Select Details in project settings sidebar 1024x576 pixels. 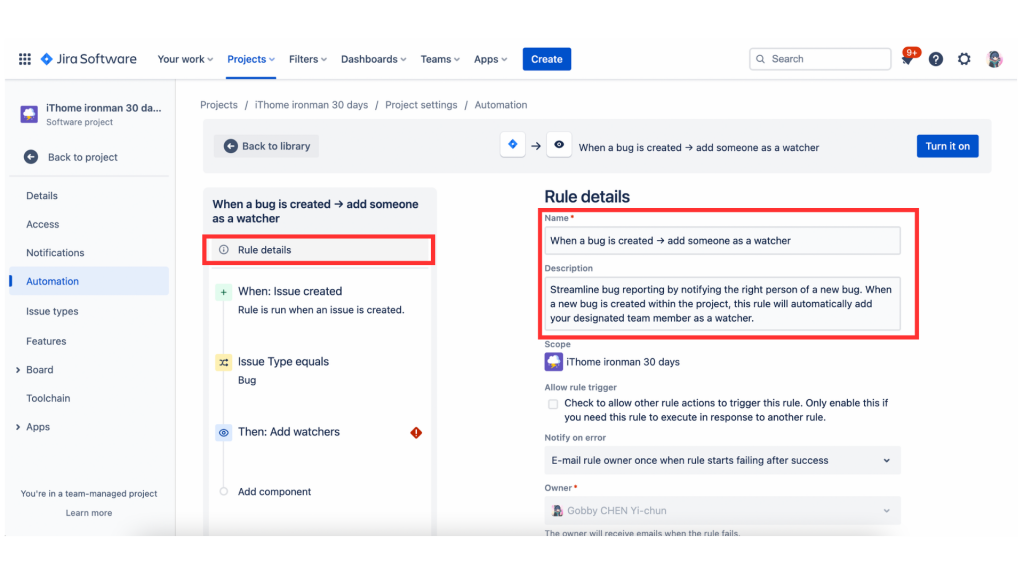[42, 195]
